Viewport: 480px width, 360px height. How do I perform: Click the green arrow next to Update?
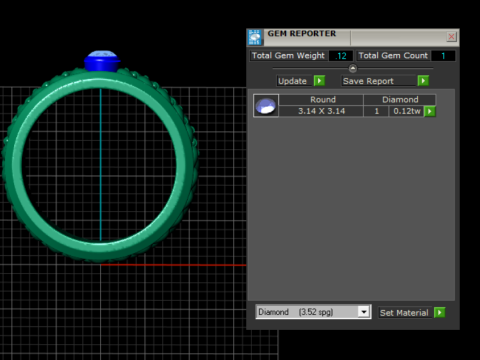pyautogui.click(x=319, y=81)
